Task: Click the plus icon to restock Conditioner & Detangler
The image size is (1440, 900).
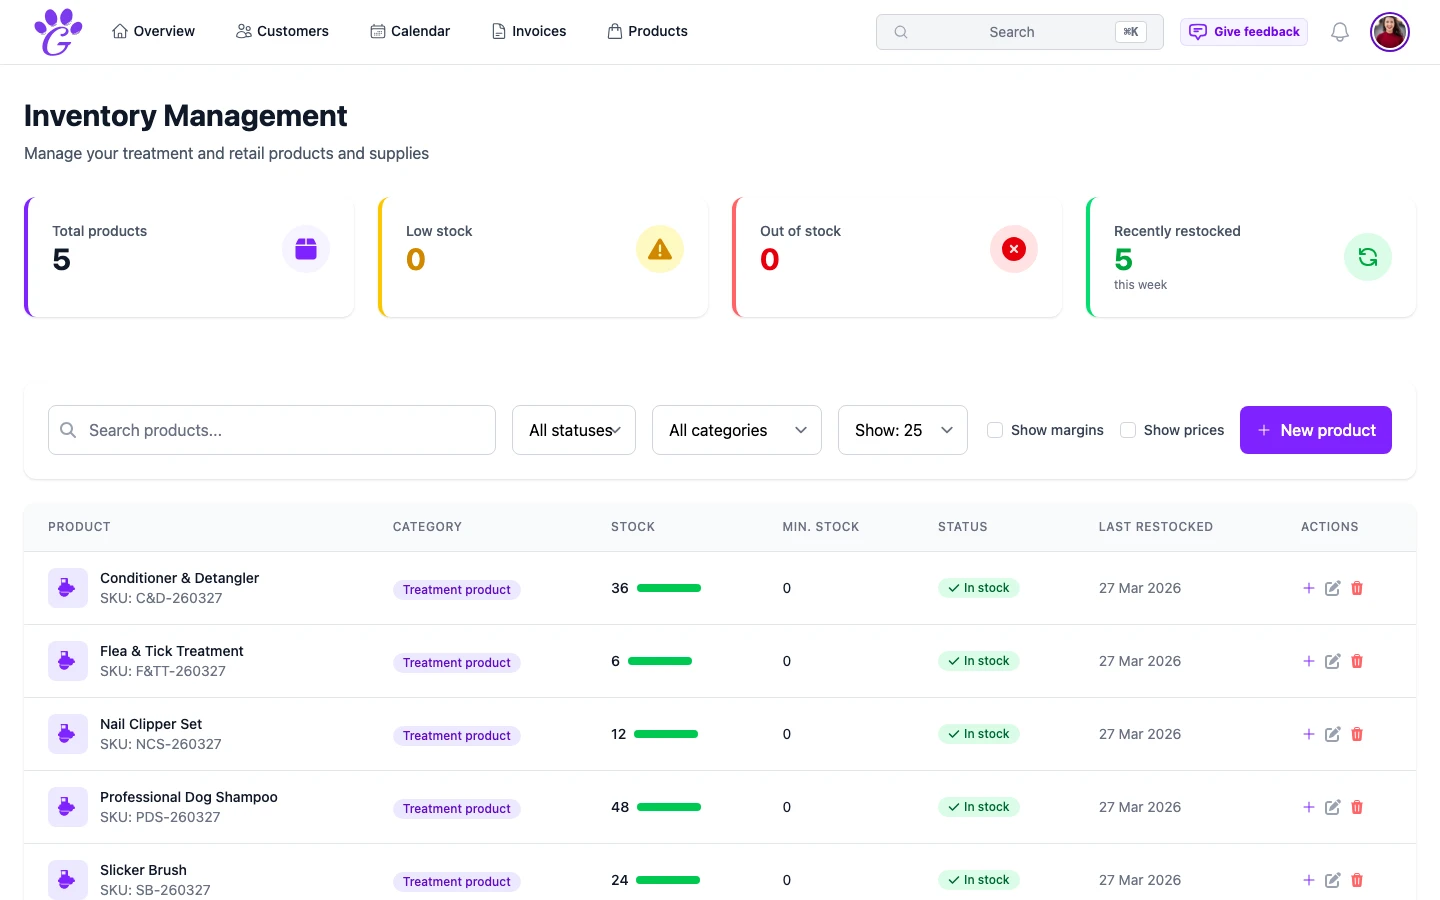Action: coord(1308,588)
